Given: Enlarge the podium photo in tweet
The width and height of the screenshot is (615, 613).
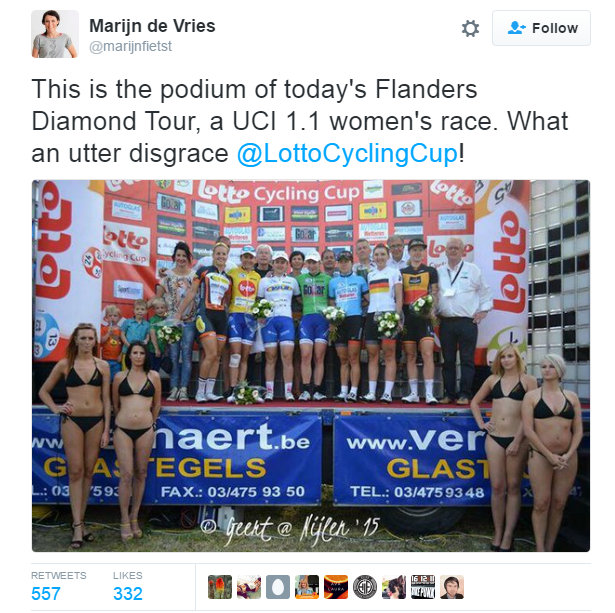Looking at the screenshot, I should [x=311, y=366].
